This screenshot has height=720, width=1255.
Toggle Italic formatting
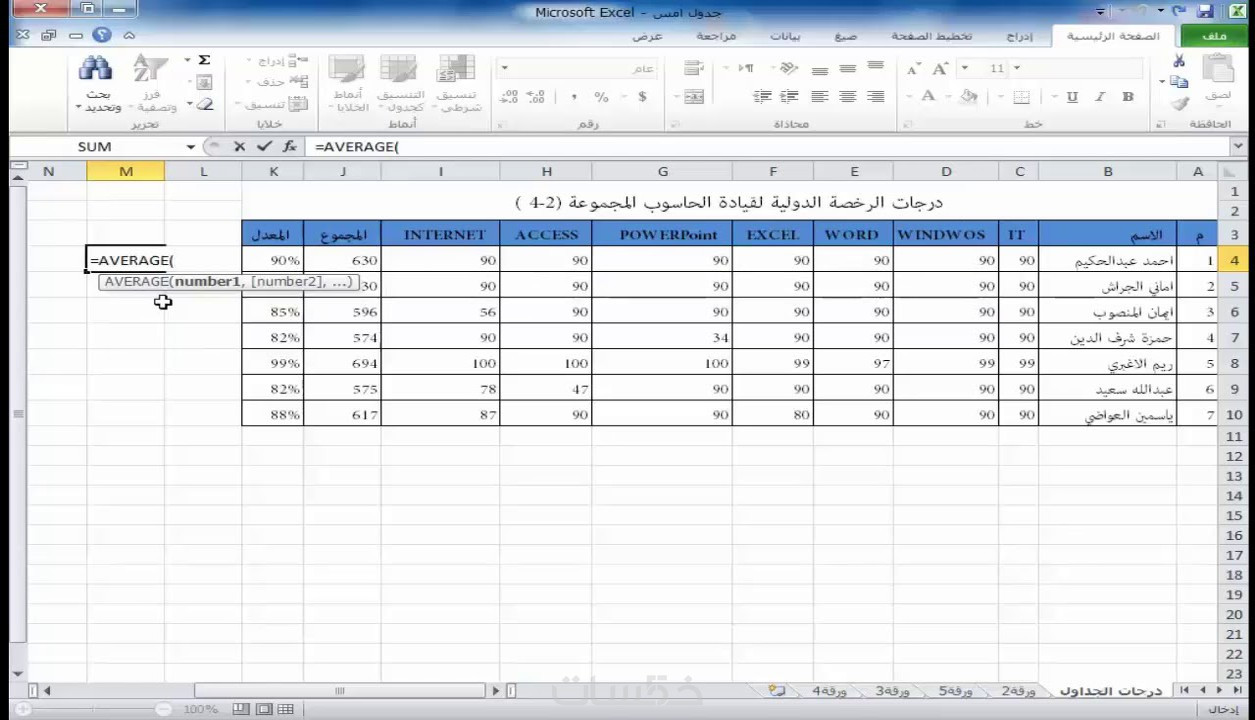1100,97
